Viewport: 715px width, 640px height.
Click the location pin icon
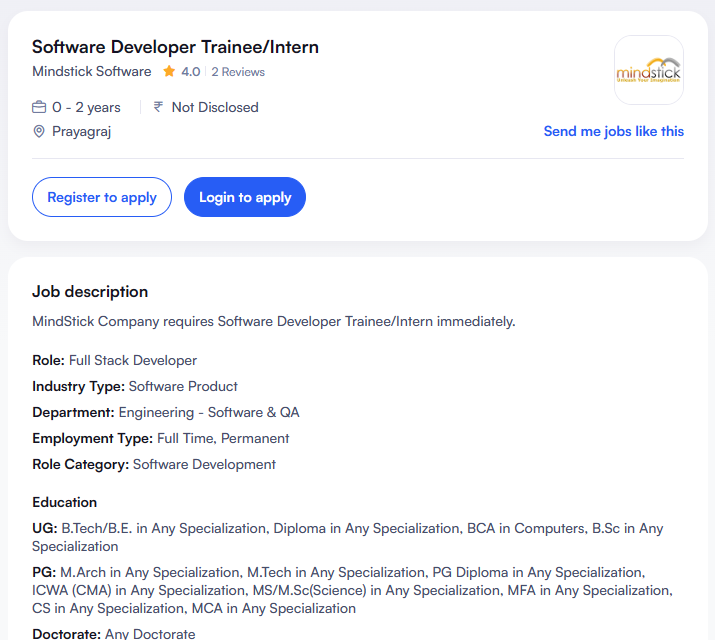coord(39,131)
